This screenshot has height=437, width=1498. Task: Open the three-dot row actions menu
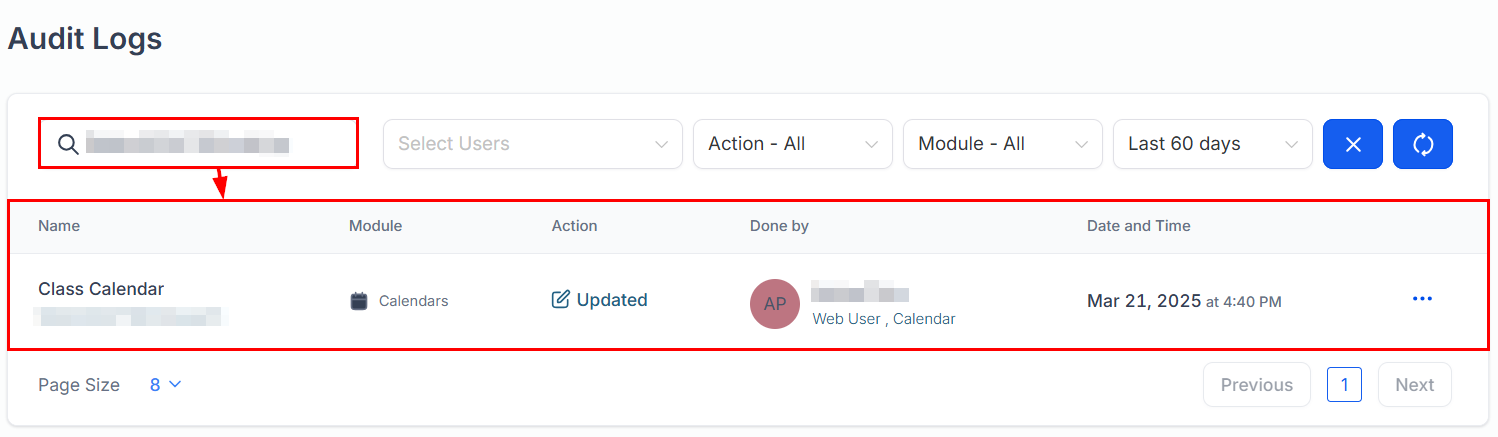1422,299
